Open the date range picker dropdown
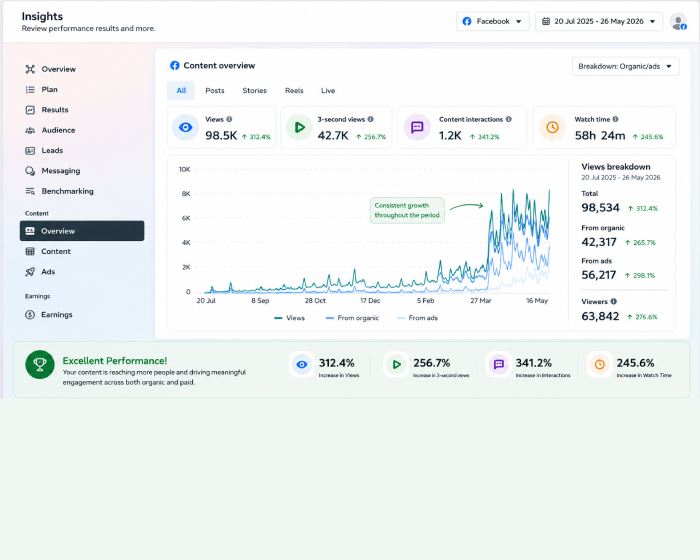 click(x=599, y=21)
